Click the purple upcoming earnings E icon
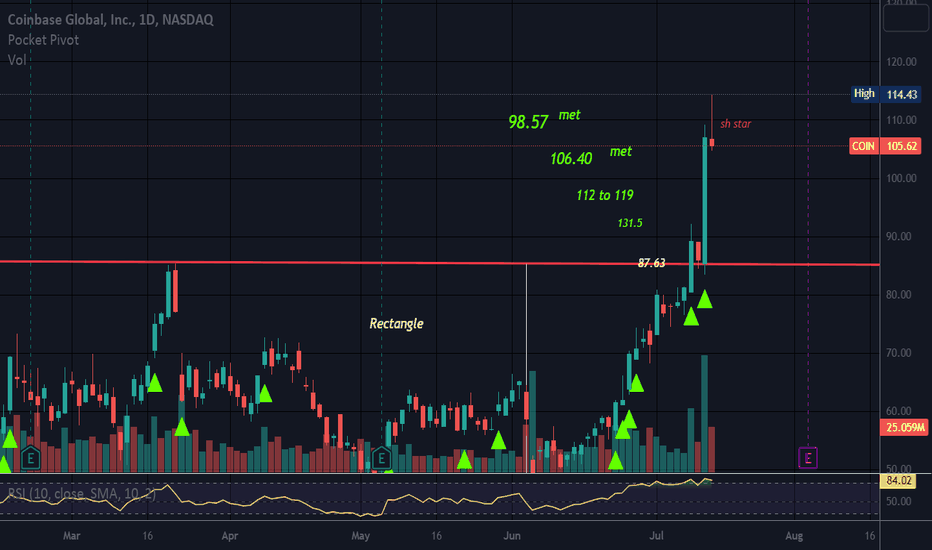This screenshot has width=932, height=550. tap(808, 458)
